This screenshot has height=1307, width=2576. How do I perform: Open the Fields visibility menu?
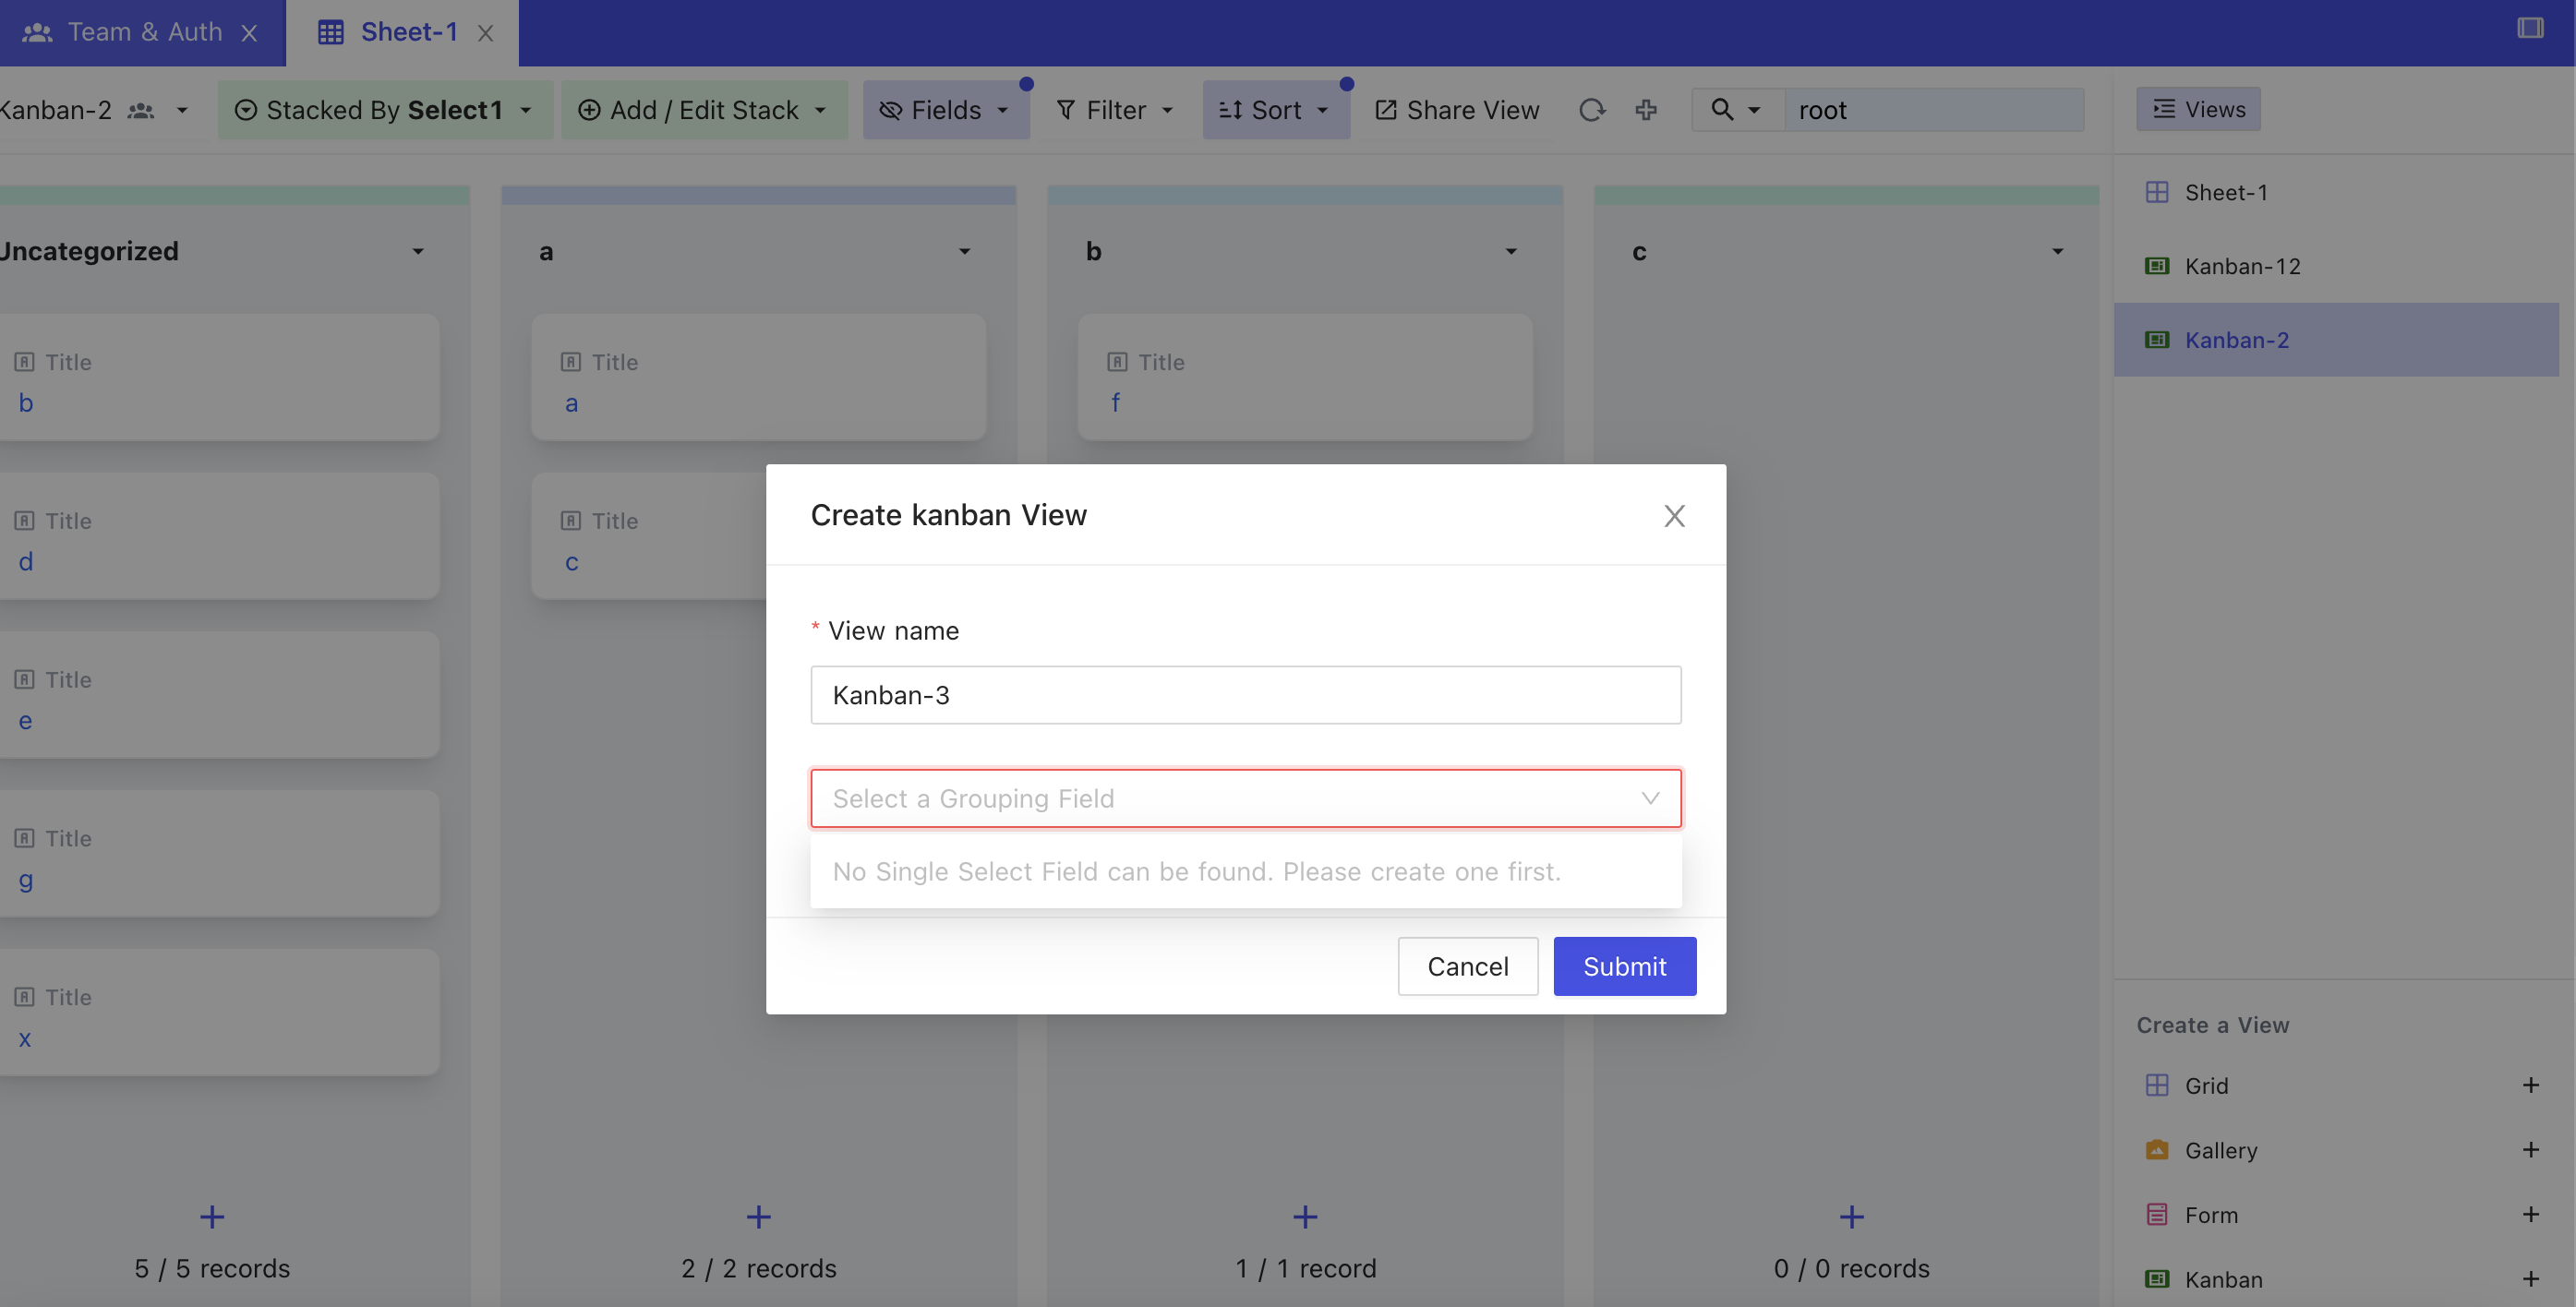[x=944, y=109]
